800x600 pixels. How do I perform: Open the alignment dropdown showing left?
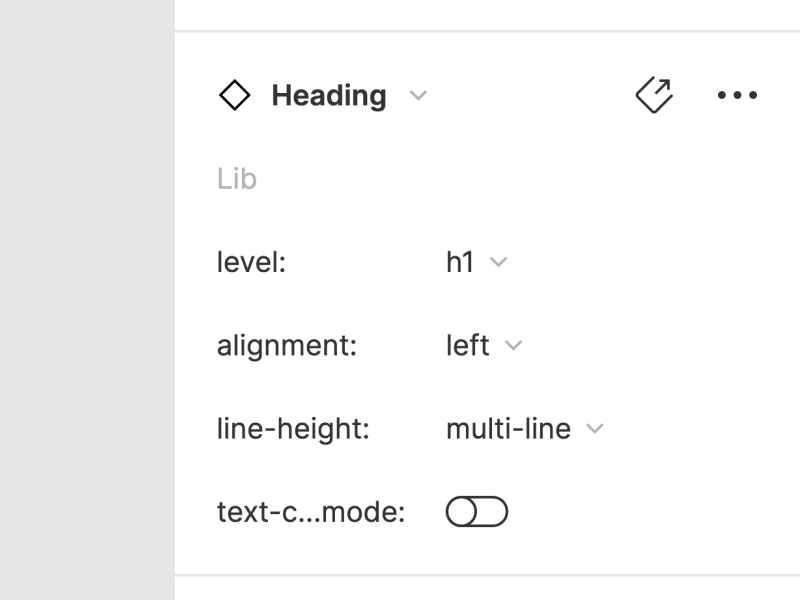[x=481, y=345]
